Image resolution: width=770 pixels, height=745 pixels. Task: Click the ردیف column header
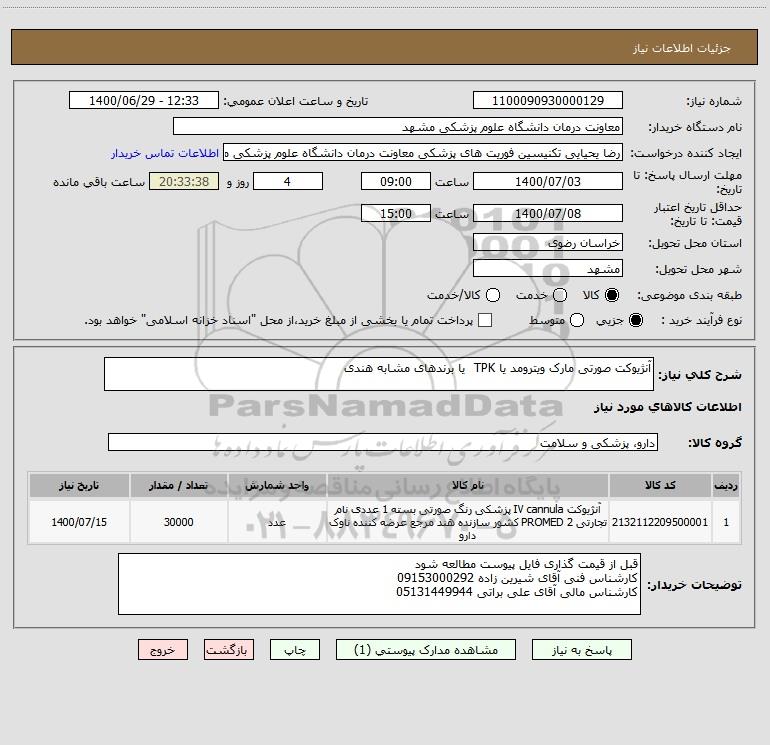(726, 486)
